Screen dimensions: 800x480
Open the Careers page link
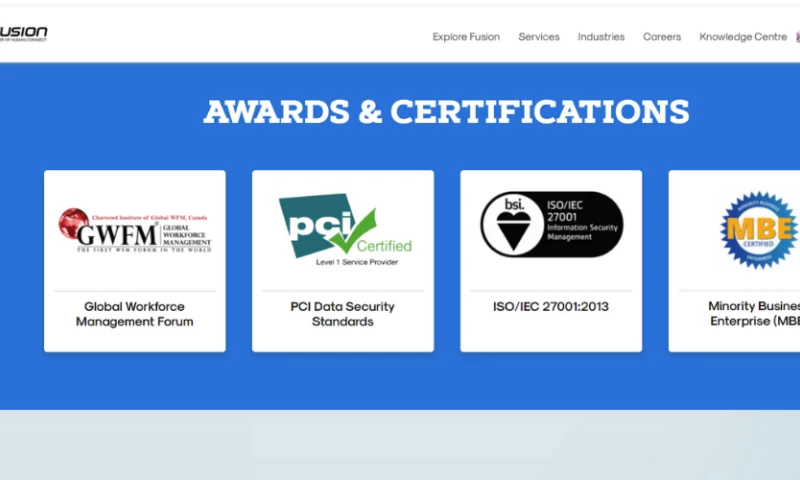pyautogui.click(x=662, y=37)
